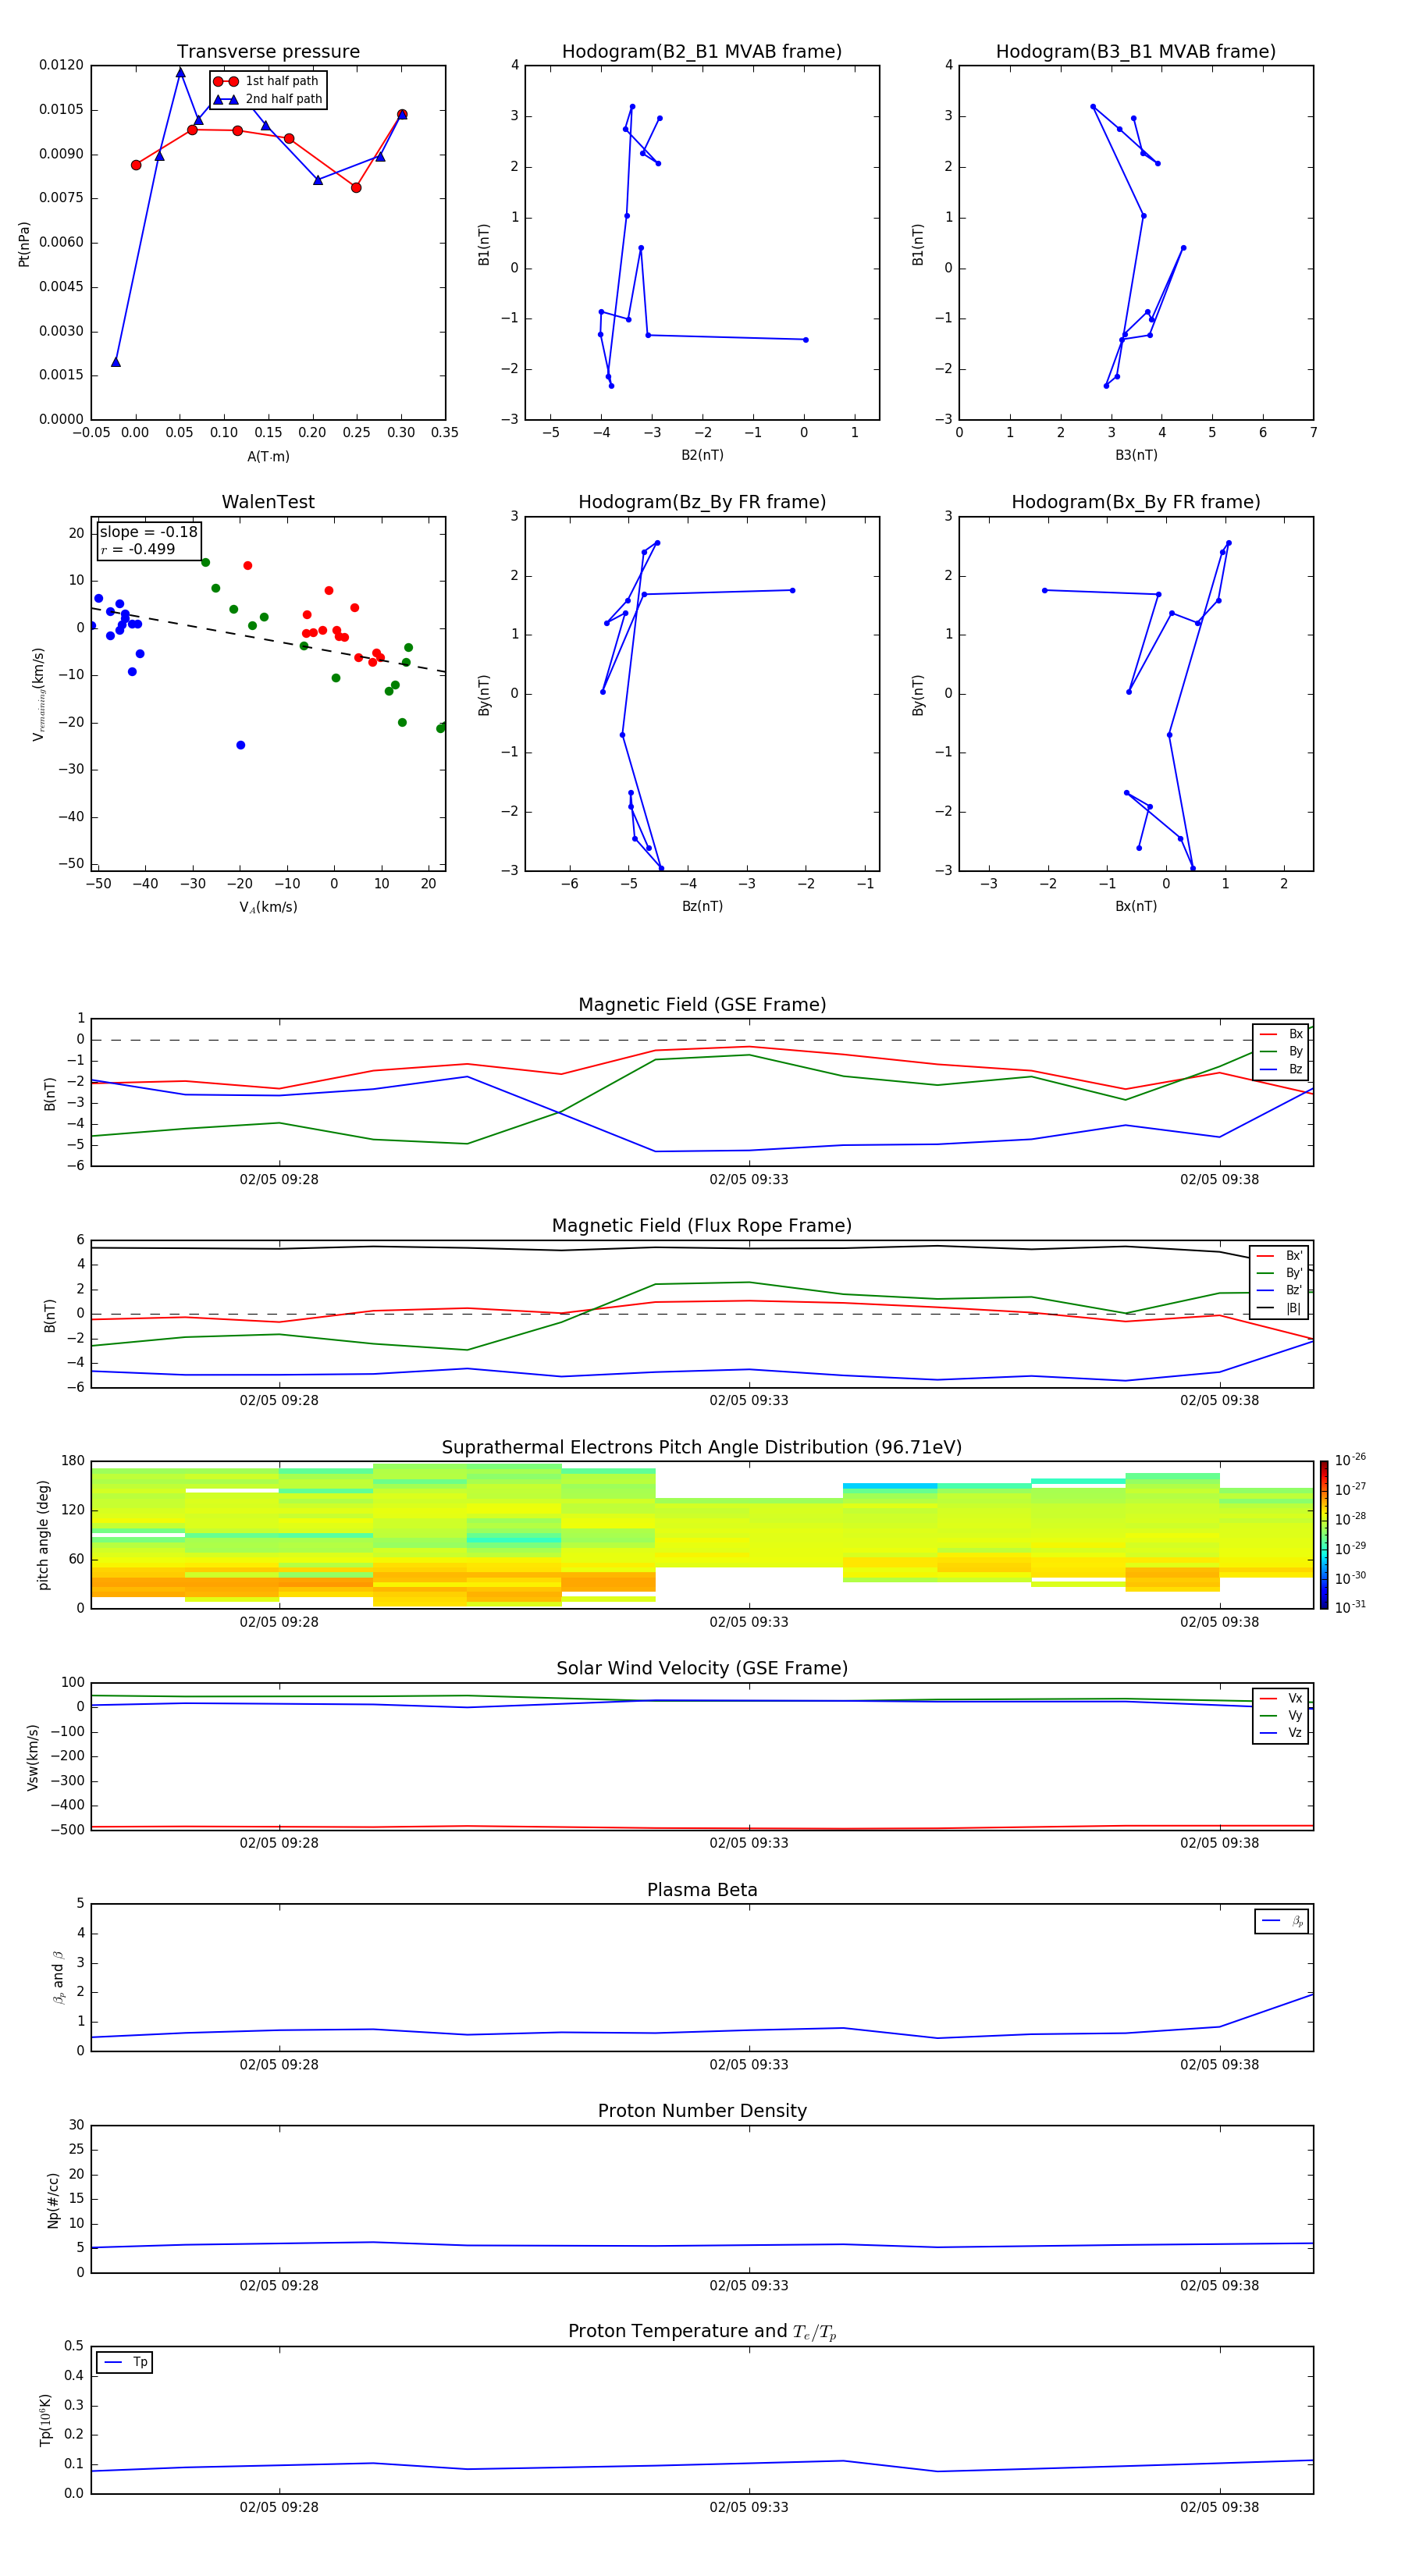Click the 'B2(nT)' axis label
Viewport: 1405px width, 2576px height.
pos(702,455)
